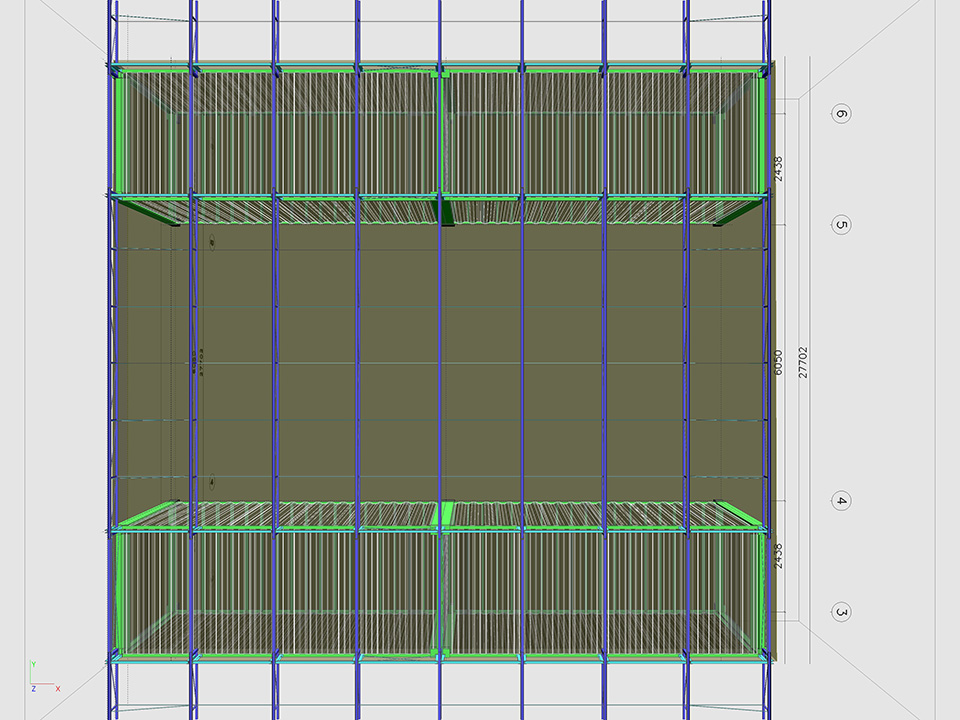Select small grid marker inside model's lower-left
This screenshot has height=720, width=960.
coord(212,483)
